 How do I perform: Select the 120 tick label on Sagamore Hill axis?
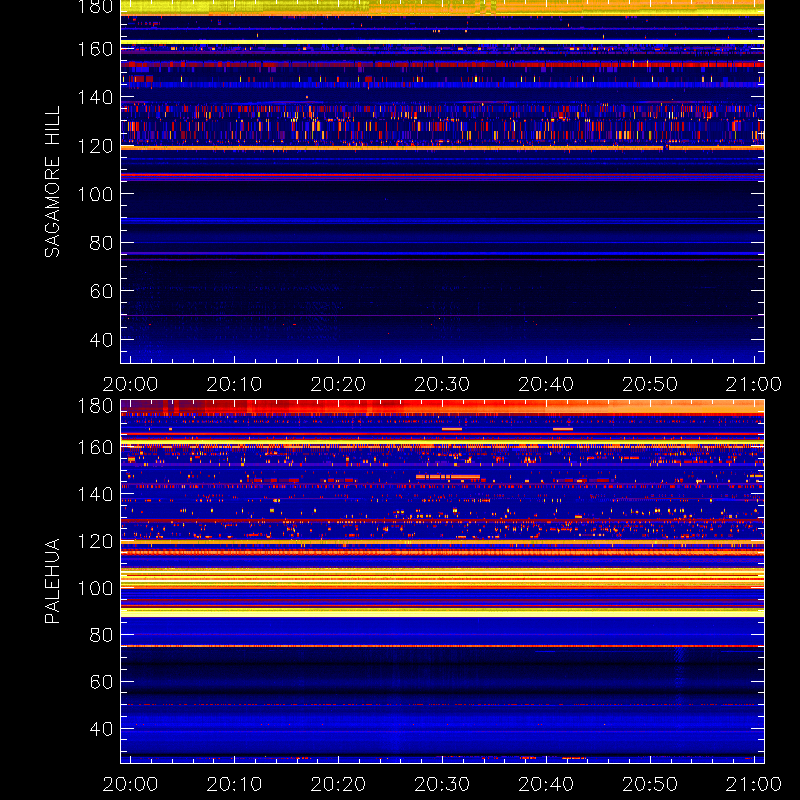[x=95, y=146]
